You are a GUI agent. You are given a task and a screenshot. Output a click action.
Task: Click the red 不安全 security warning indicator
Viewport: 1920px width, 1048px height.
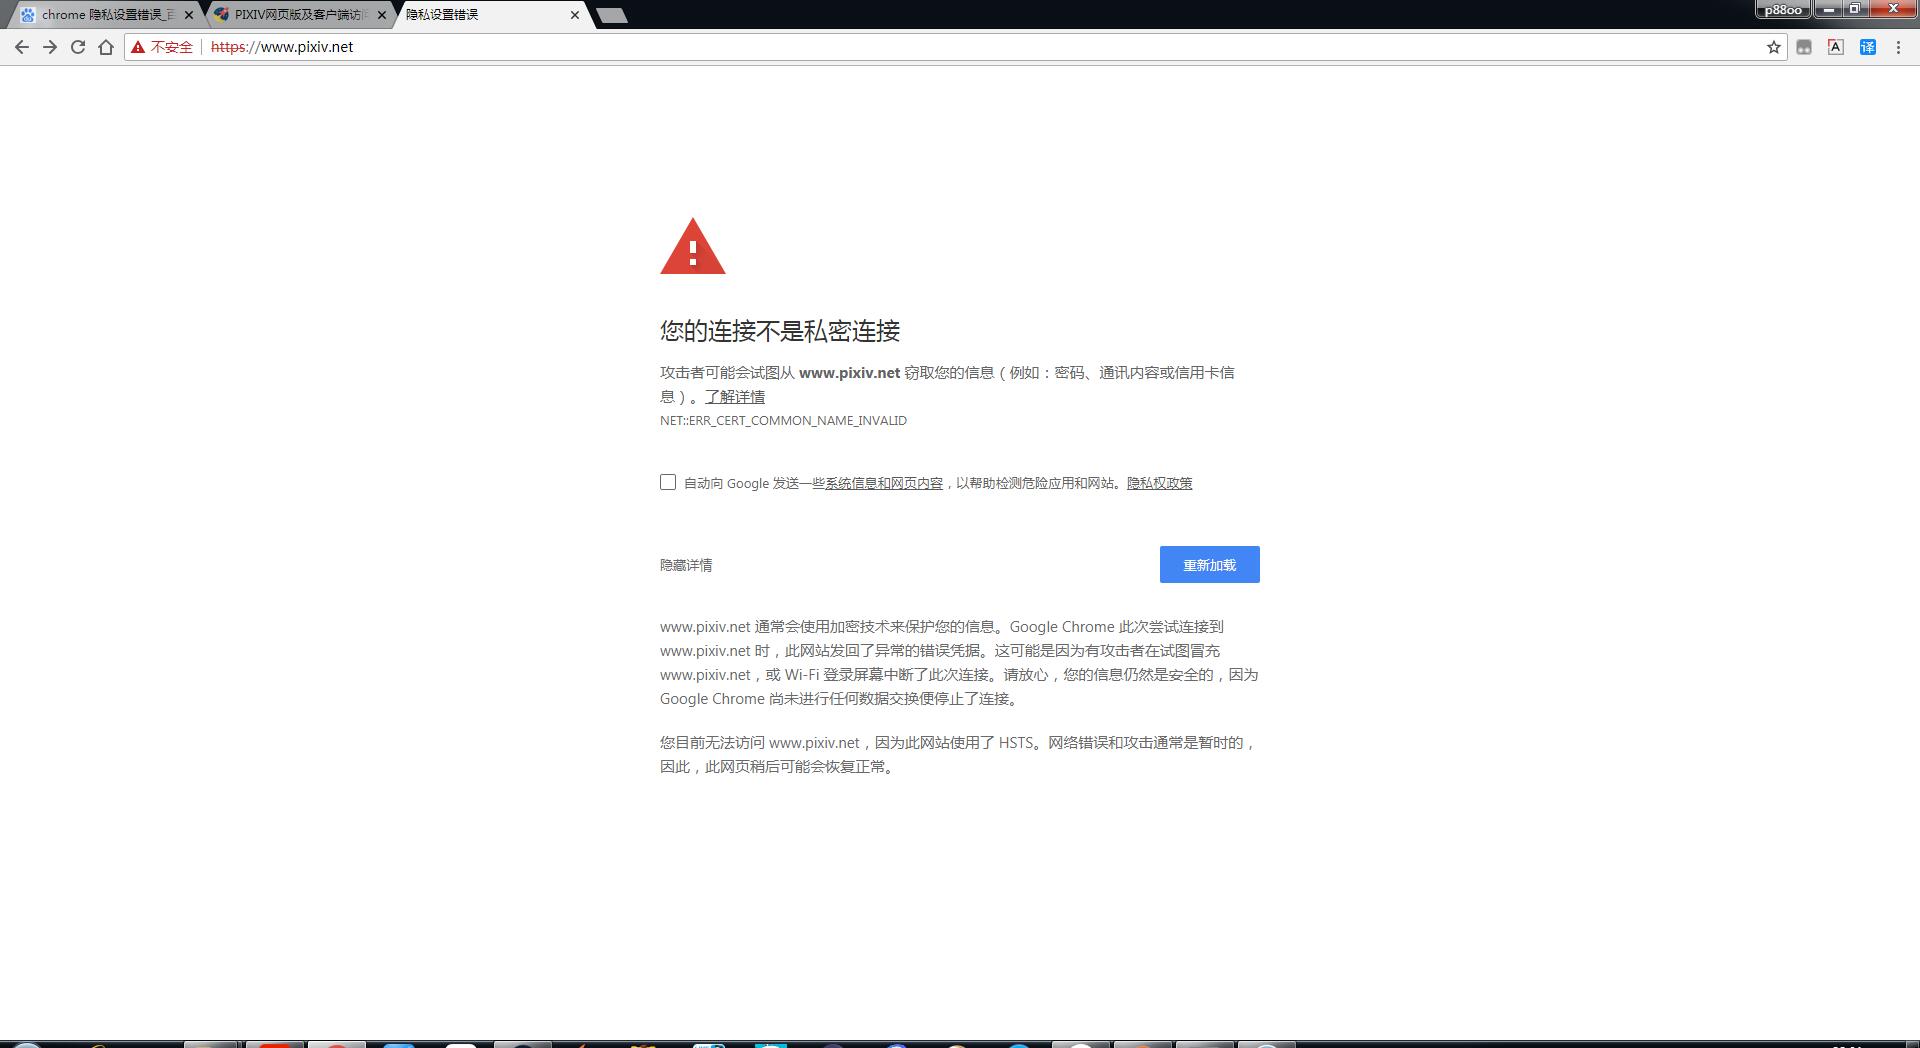(x=162, y=47)
